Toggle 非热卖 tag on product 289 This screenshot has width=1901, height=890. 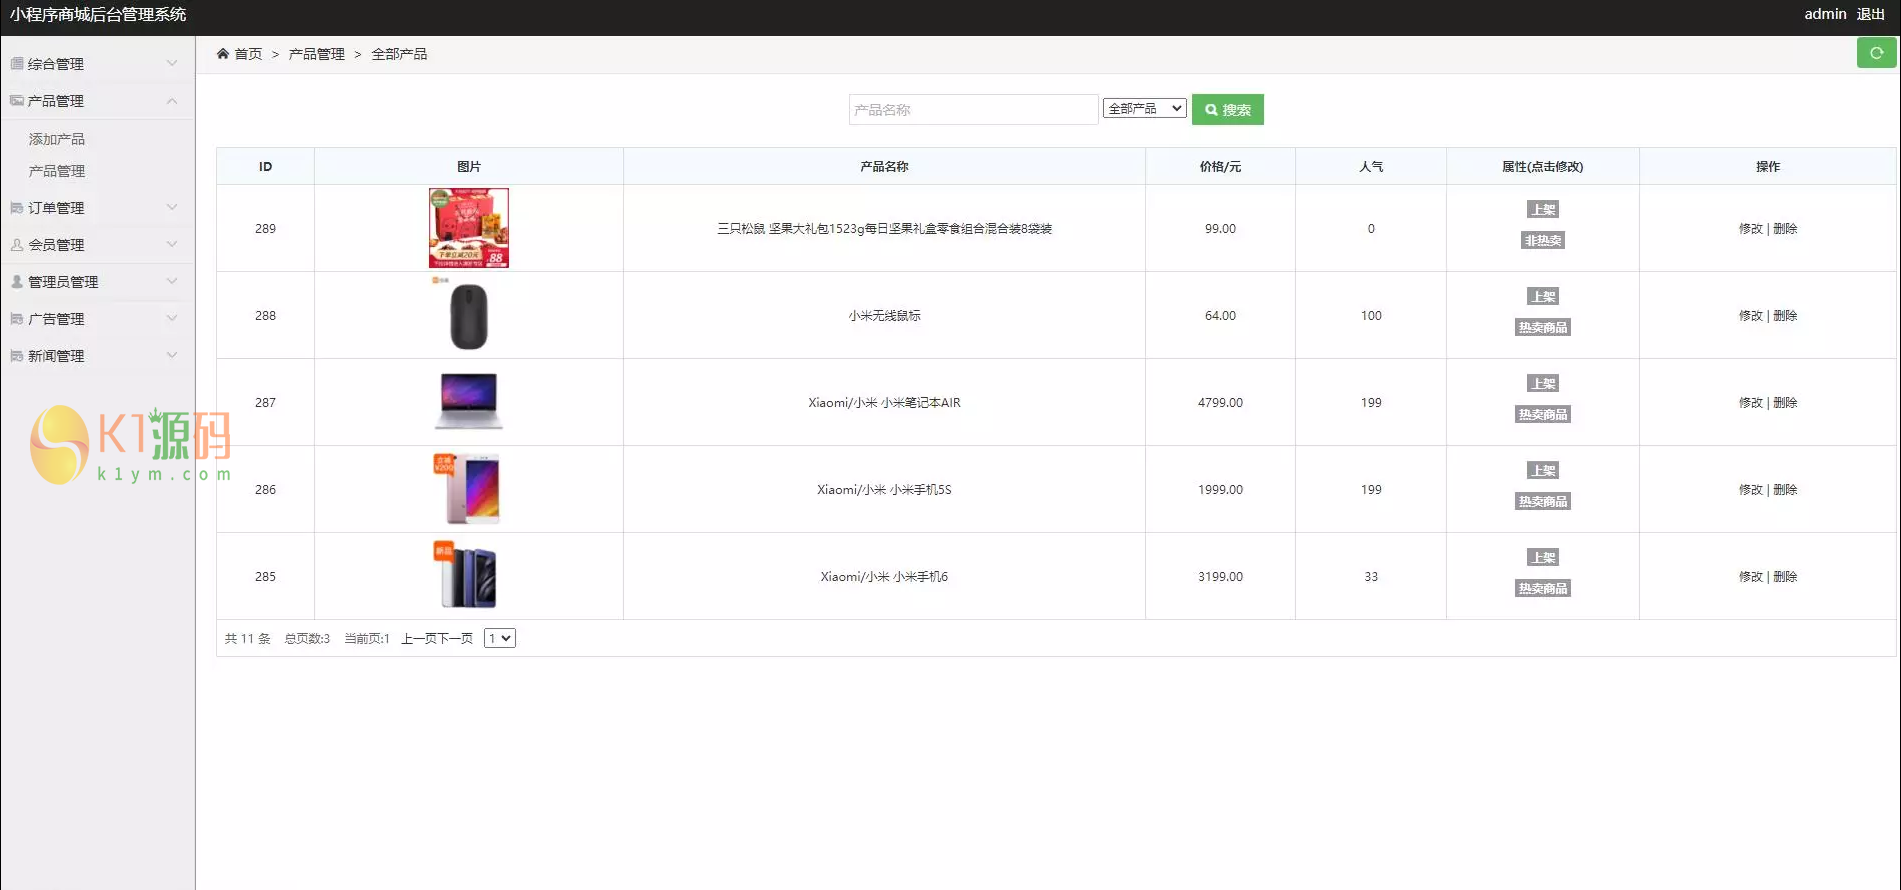coord(1543,241)
